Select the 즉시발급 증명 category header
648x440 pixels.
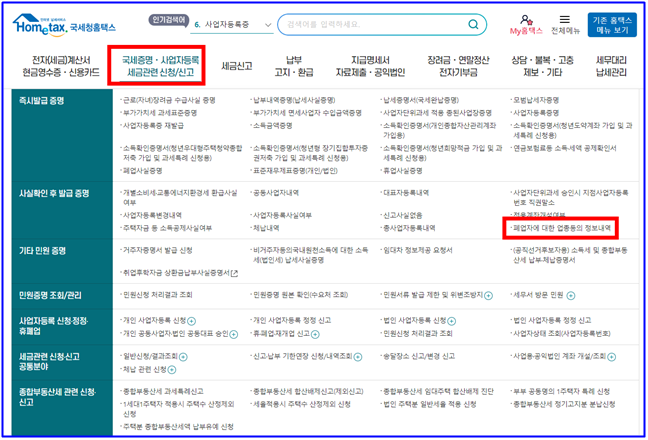(x=42, y=100)
